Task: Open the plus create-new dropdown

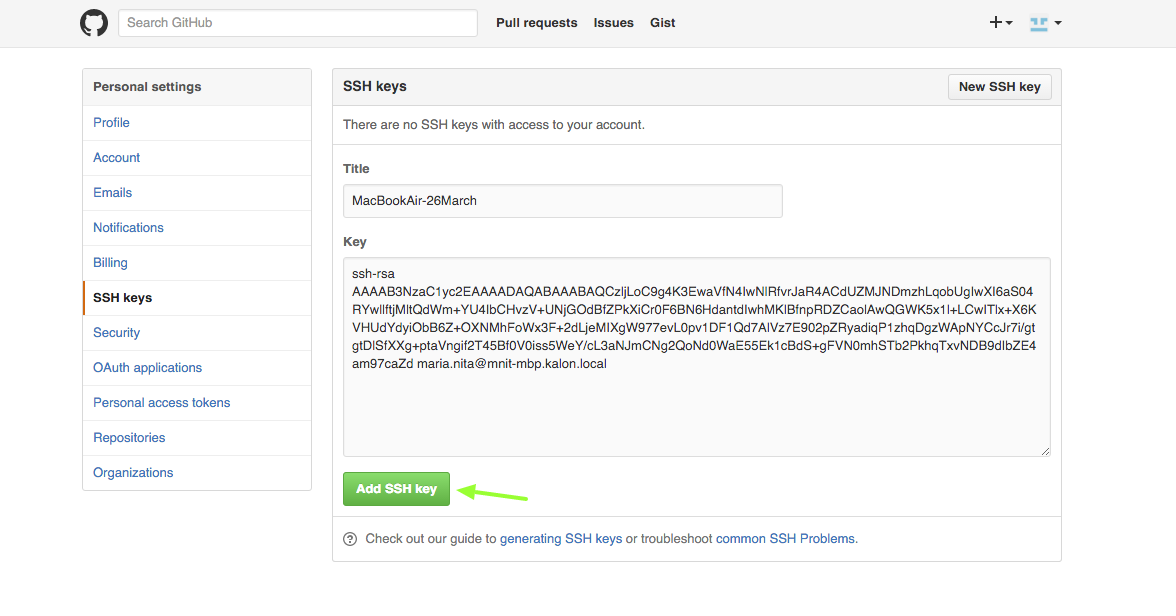Action: pos(1000,23)
